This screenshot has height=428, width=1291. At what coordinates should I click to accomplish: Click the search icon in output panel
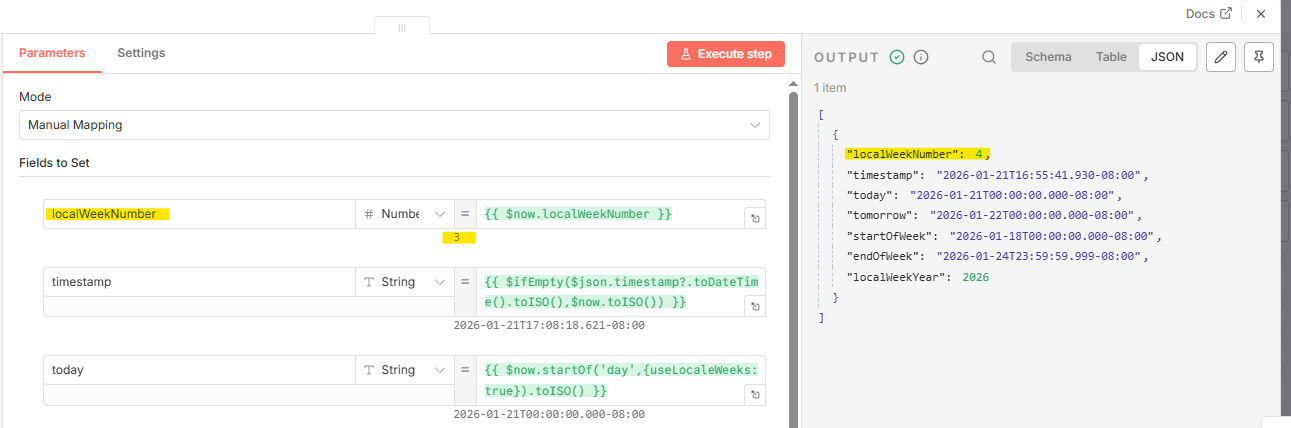point(989,57)
